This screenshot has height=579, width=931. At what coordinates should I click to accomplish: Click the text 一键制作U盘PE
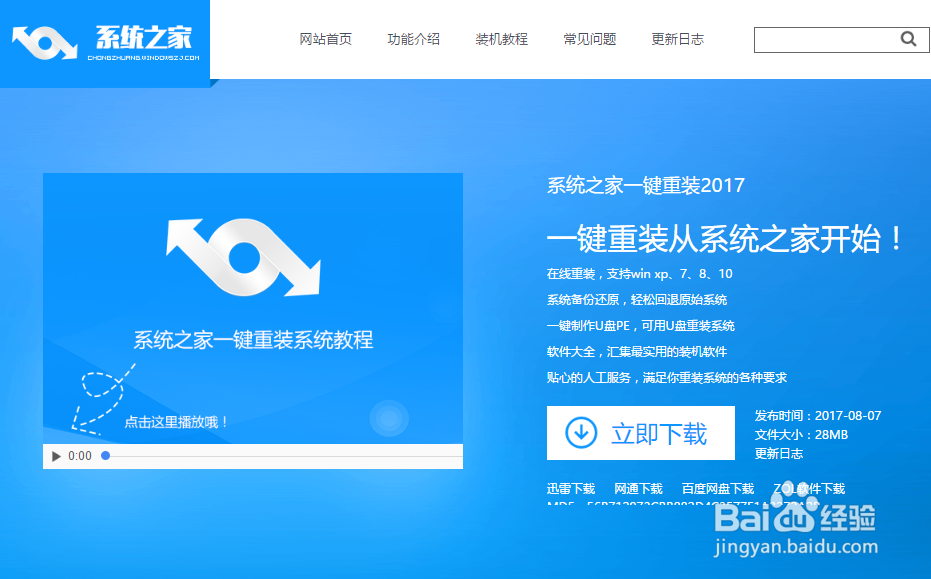pyautogui.click(x=588, y=326)
